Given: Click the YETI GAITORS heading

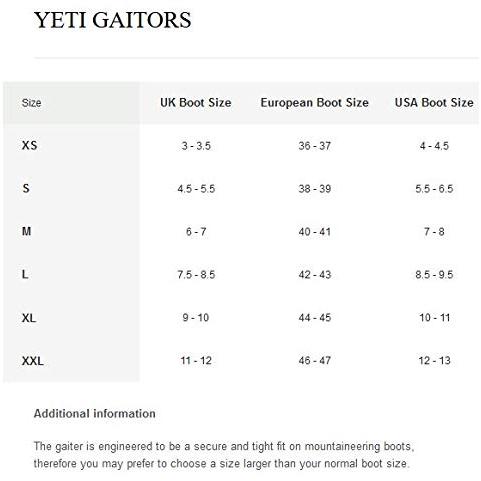Looking at the screenshot, I should pos(113,20).
